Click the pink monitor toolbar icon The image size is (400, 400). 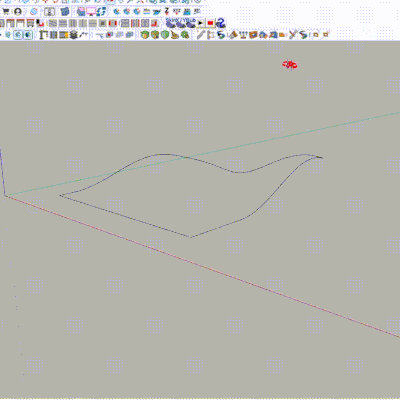91,12
